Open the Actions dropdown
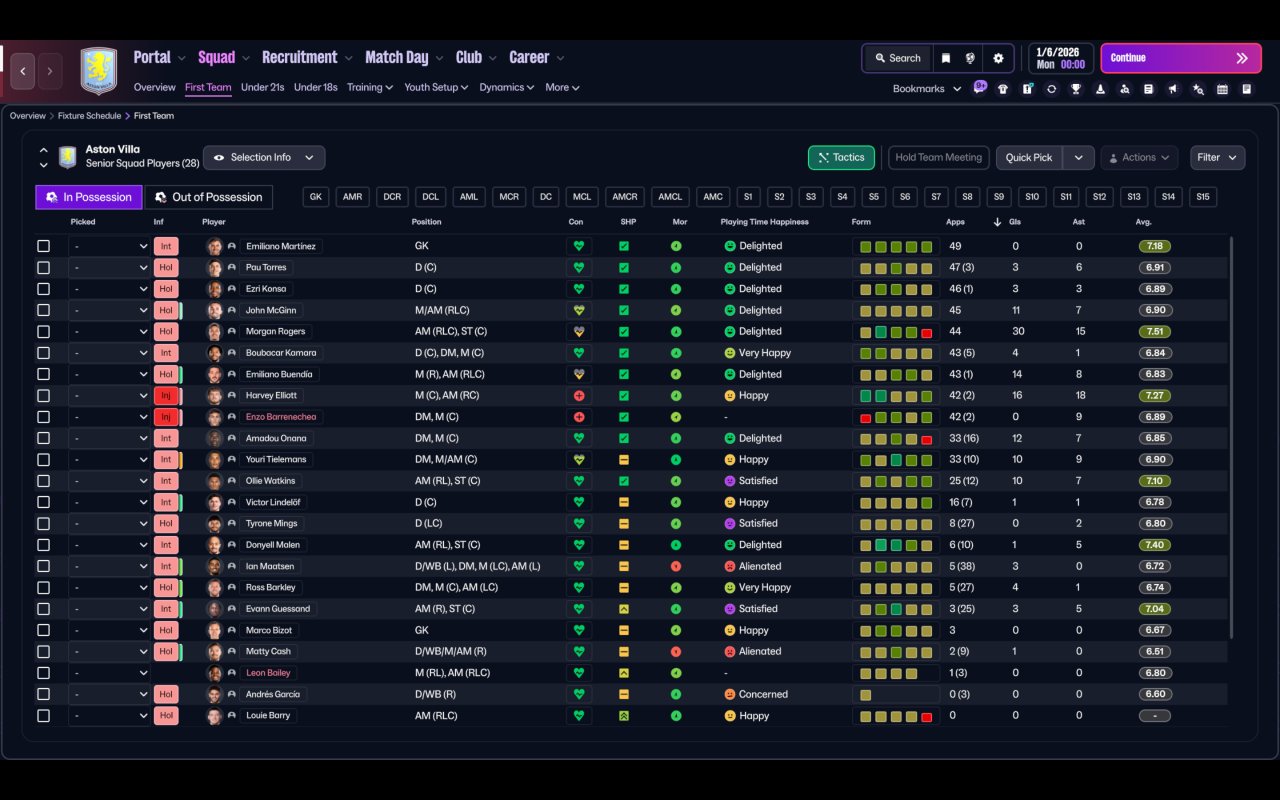Image resolution: width=1280 pixels, height=800 pixels. tap(1139, 157)
